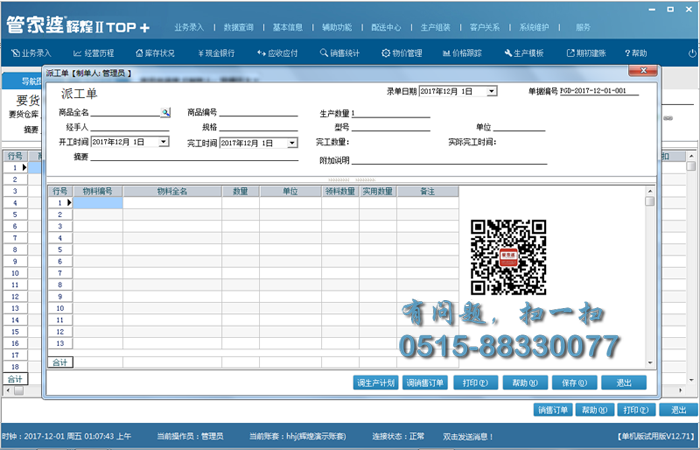Click 退出 button in the background window

[679, 410]
